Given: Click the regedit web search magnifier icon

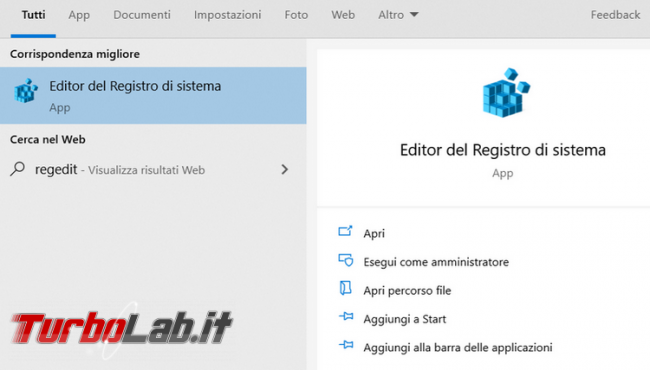Looking at the screenshot, I should pyautogui.click(x=17, y=169).
